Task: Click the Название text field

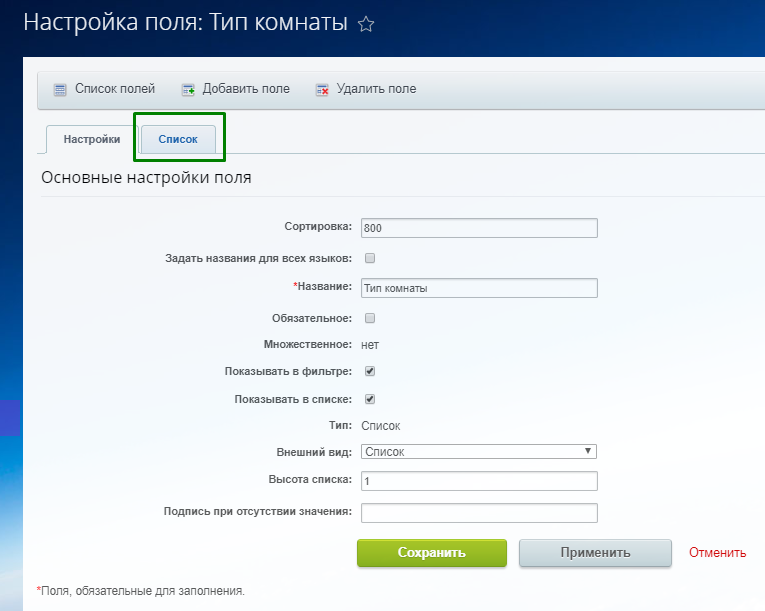Action: [x=479, y=288]
